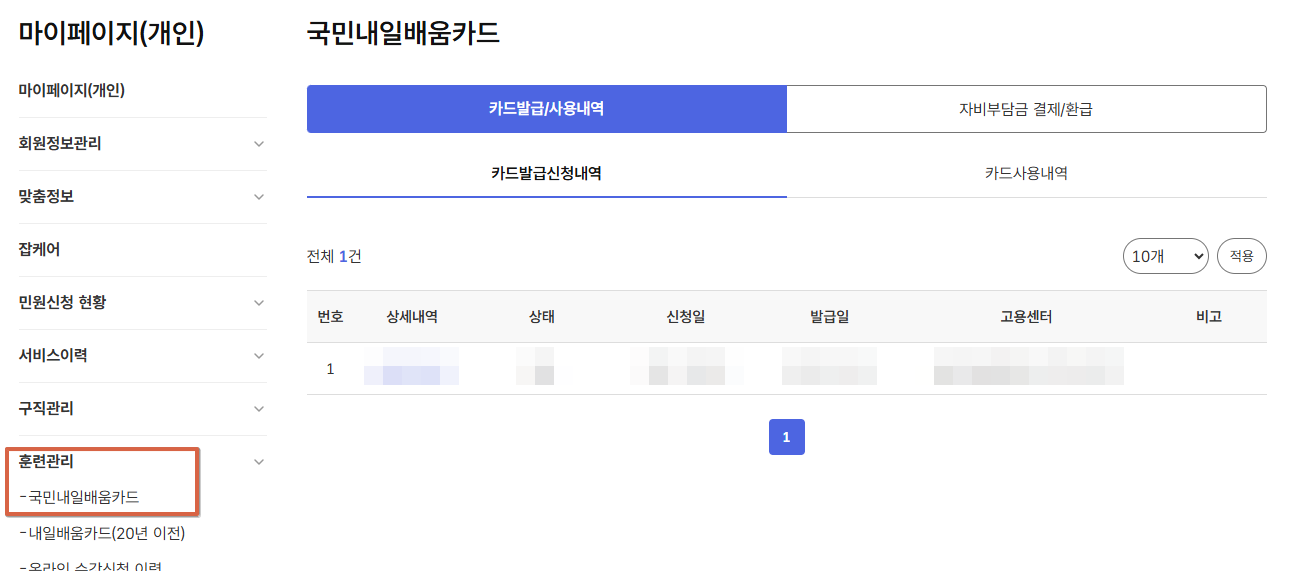Screen dimensions: 1301x571
Task: Open 마이페이지(개인) sidebar link
Action: (72, 91)
